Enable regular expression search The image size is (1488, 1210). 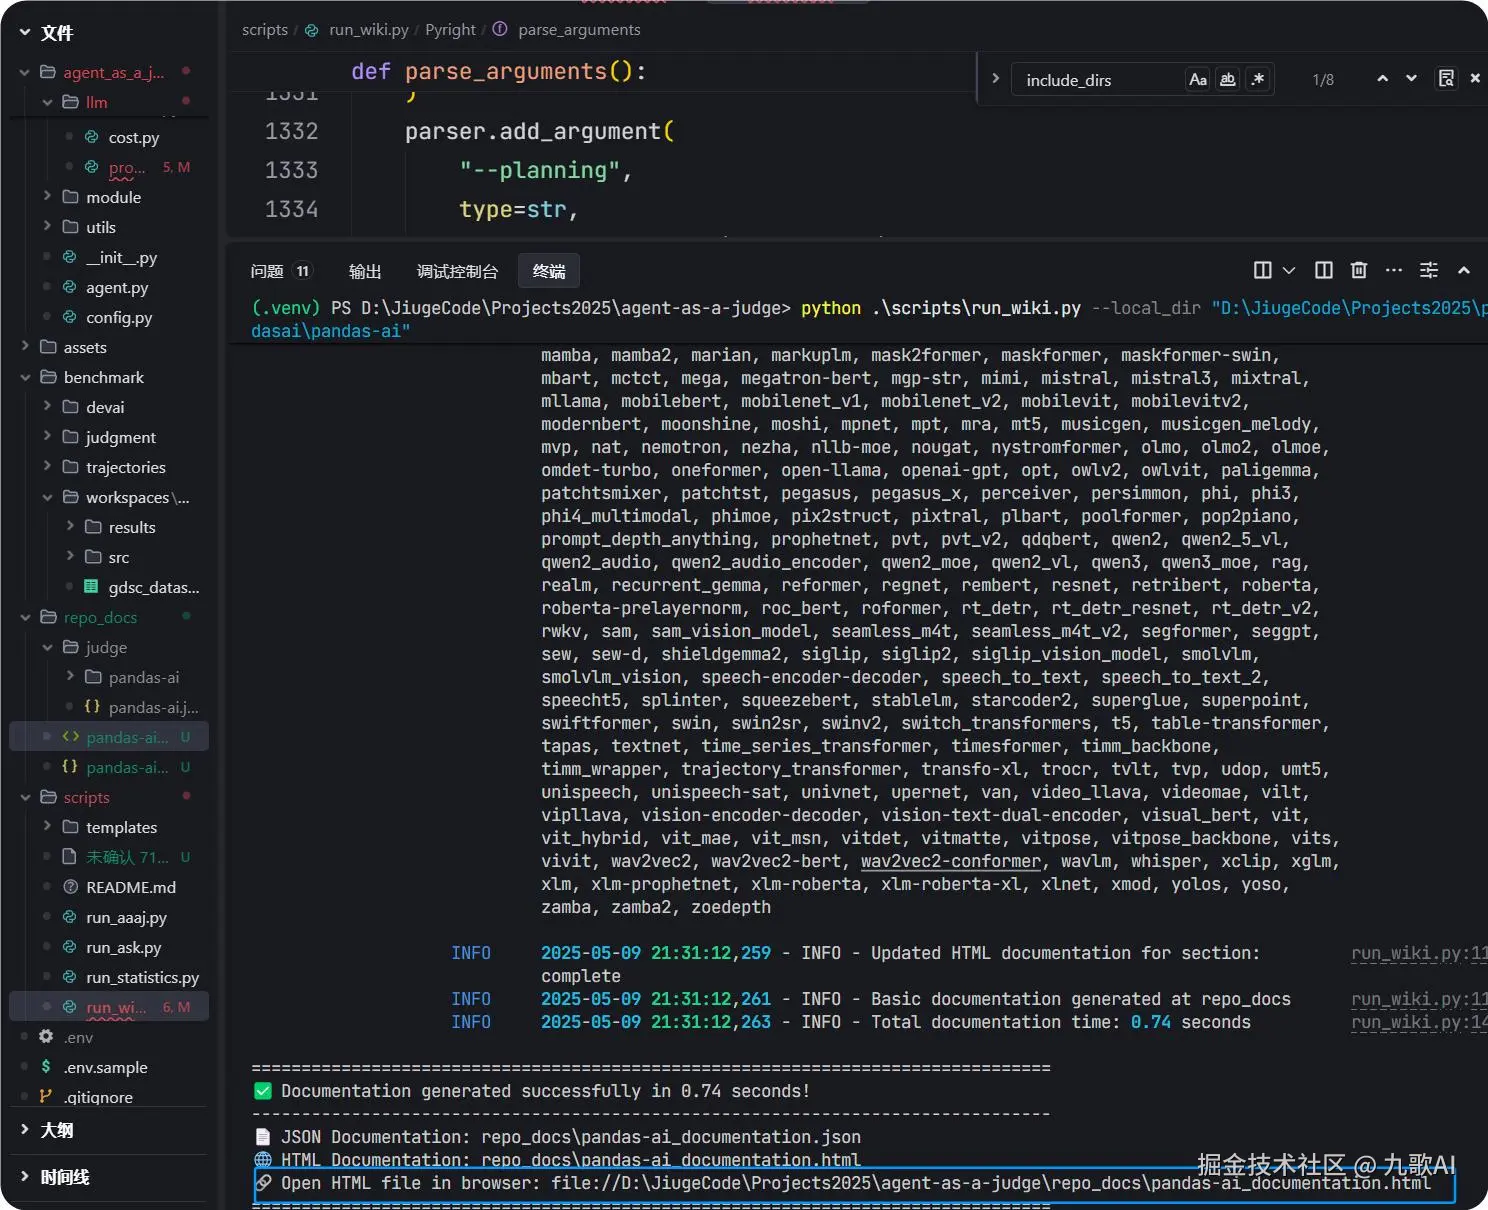1258,80
